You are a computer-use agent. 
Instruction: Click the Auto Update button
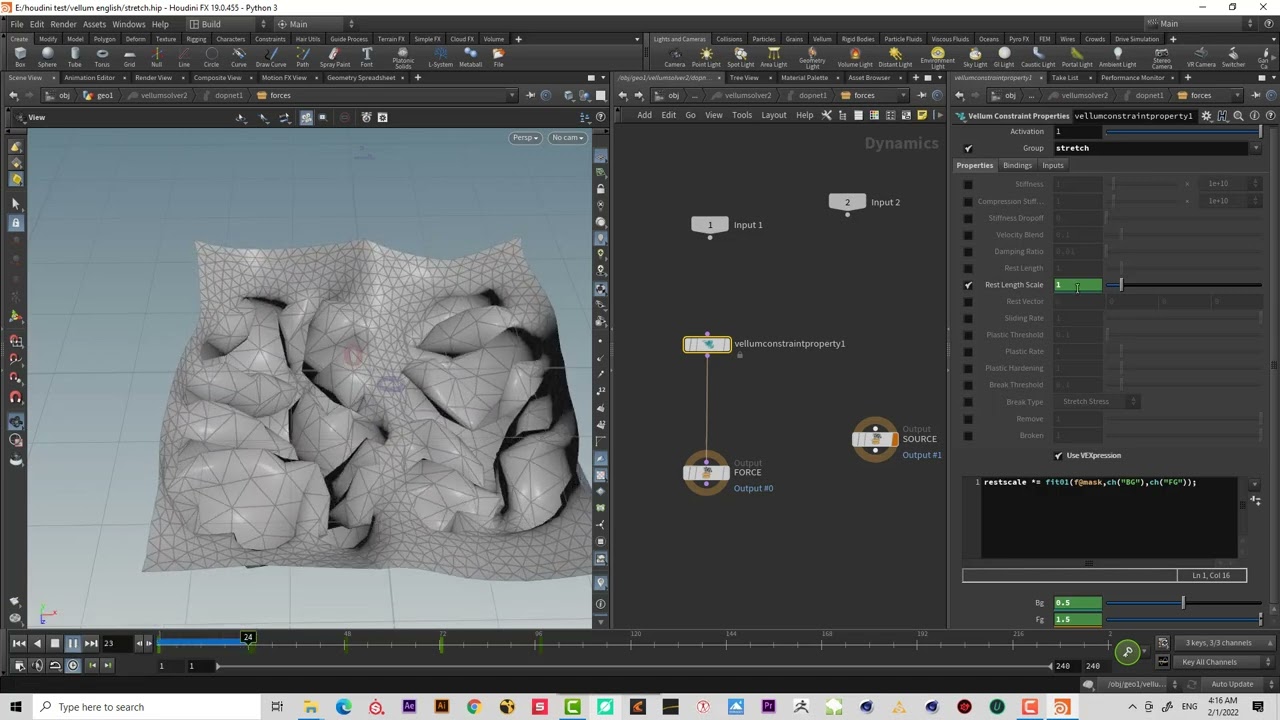(x=1232, y=685)
